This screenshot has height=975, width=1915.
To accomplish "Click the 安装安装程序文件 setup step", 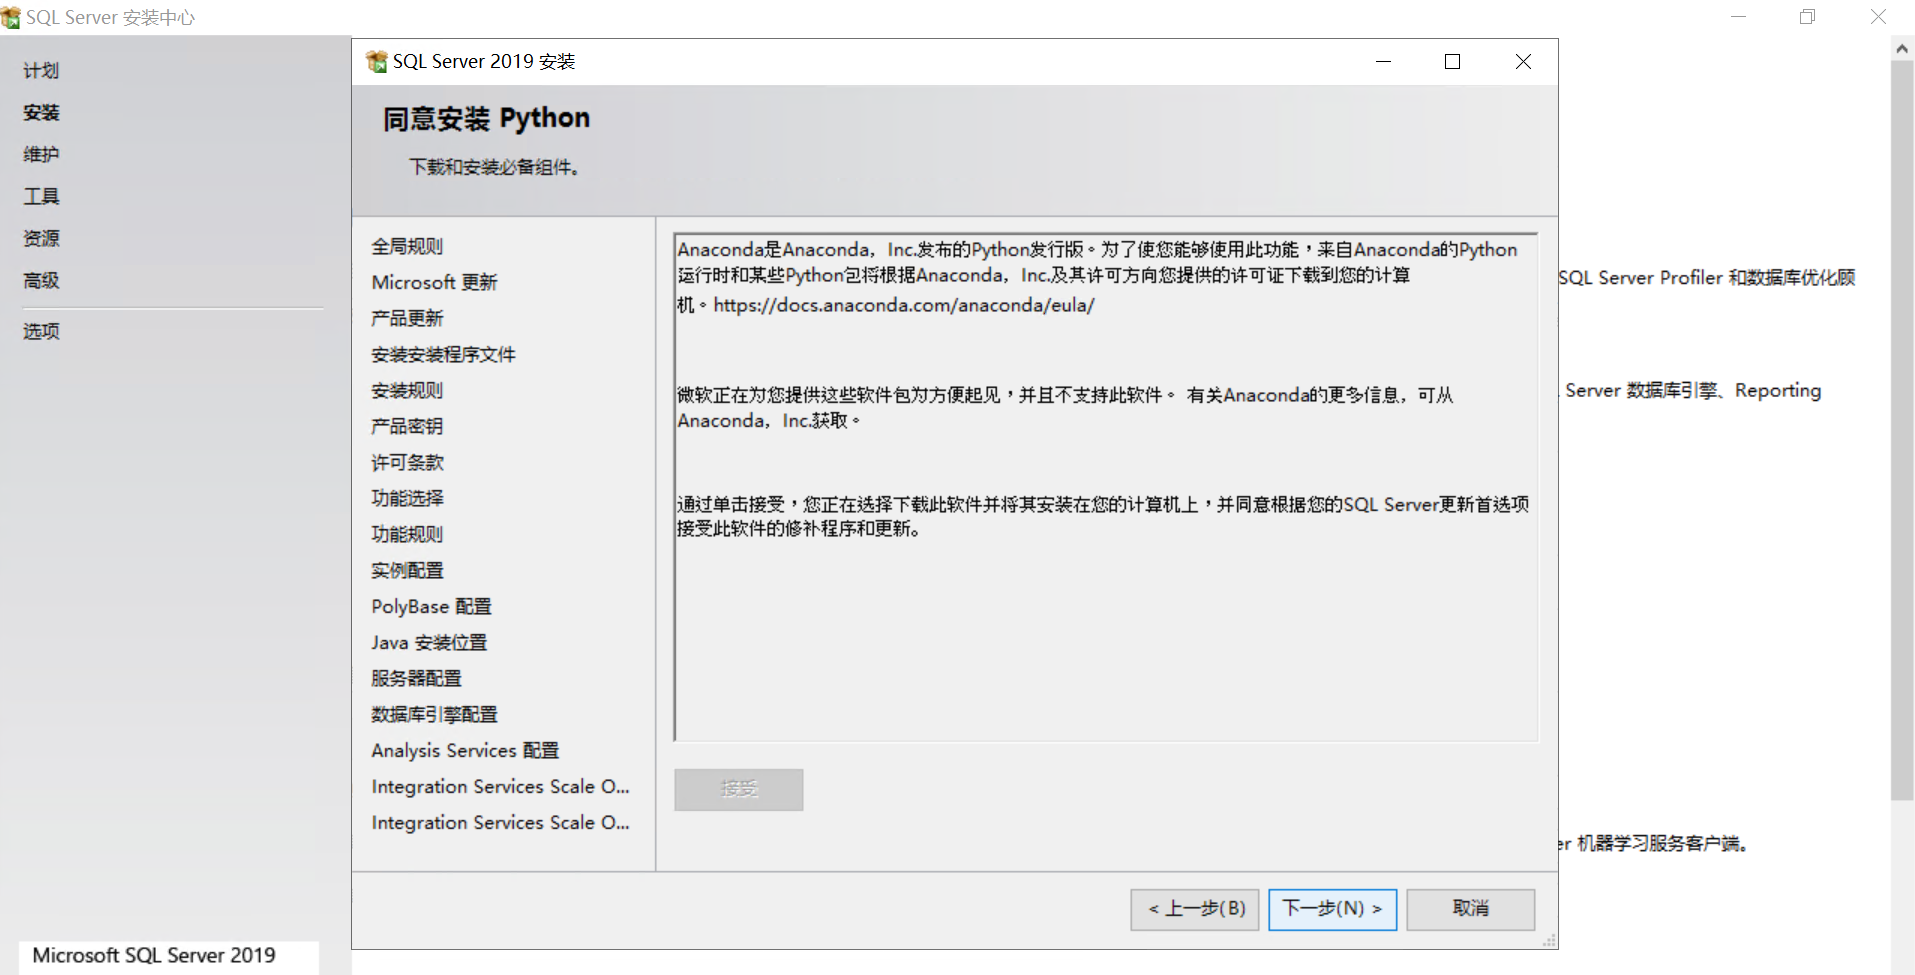I will [x=443, y=354].
